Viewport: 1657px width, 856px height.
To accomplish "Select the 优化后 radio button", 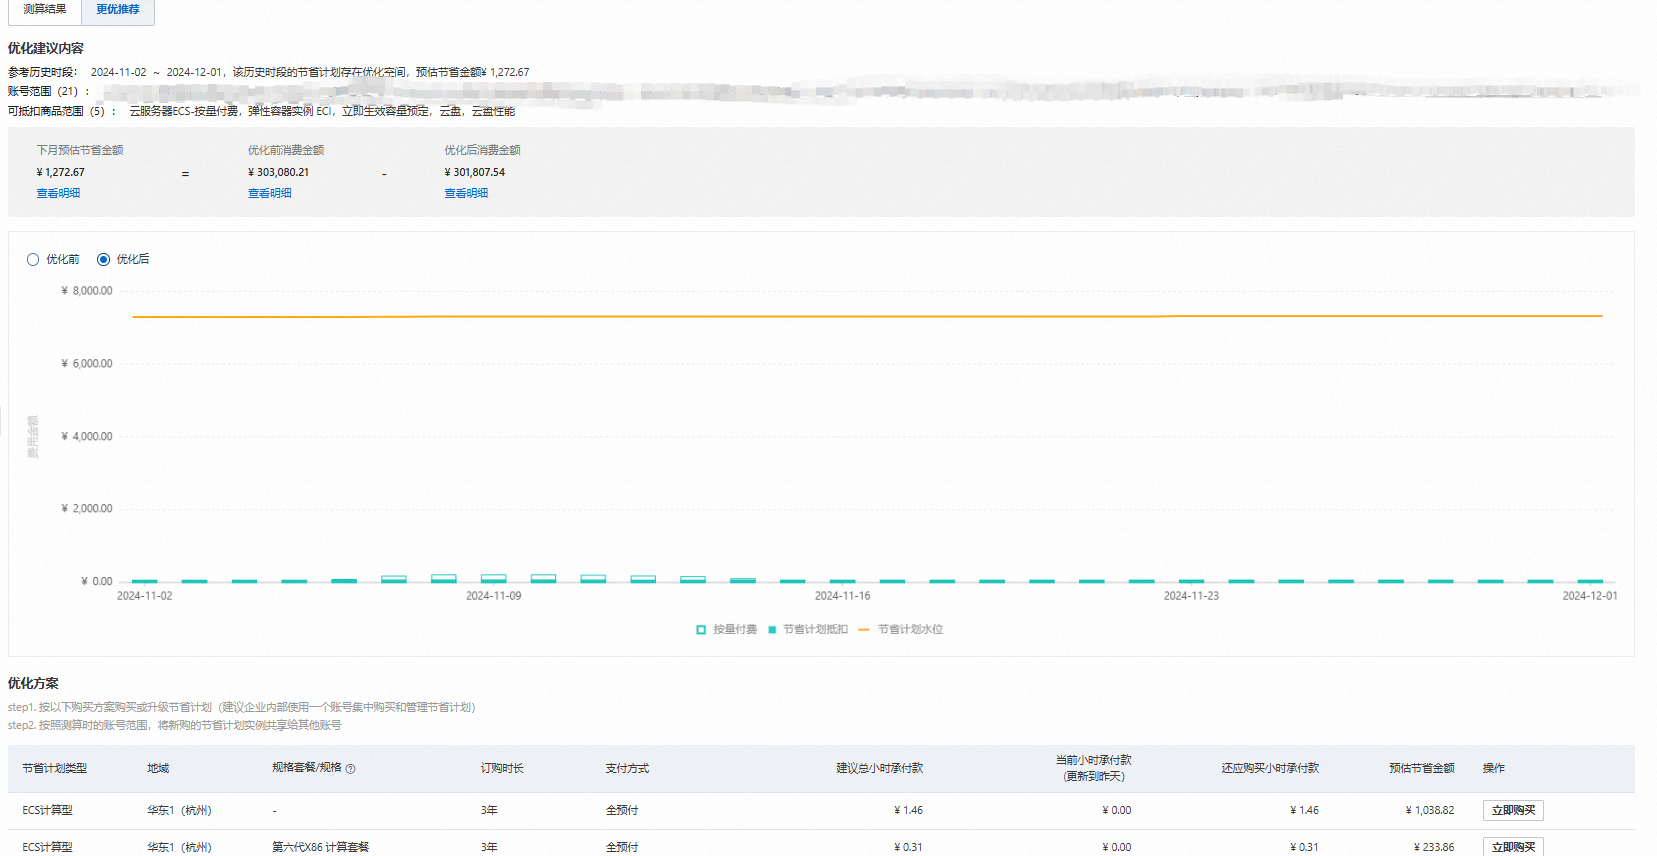I will click(103, 259).
